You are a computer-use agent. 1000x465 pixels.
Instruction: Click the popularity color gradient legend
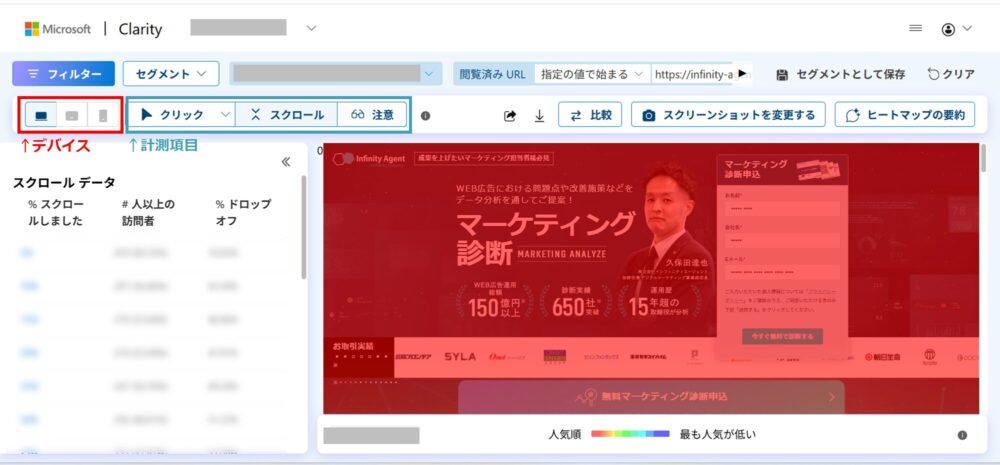[630, 434]
